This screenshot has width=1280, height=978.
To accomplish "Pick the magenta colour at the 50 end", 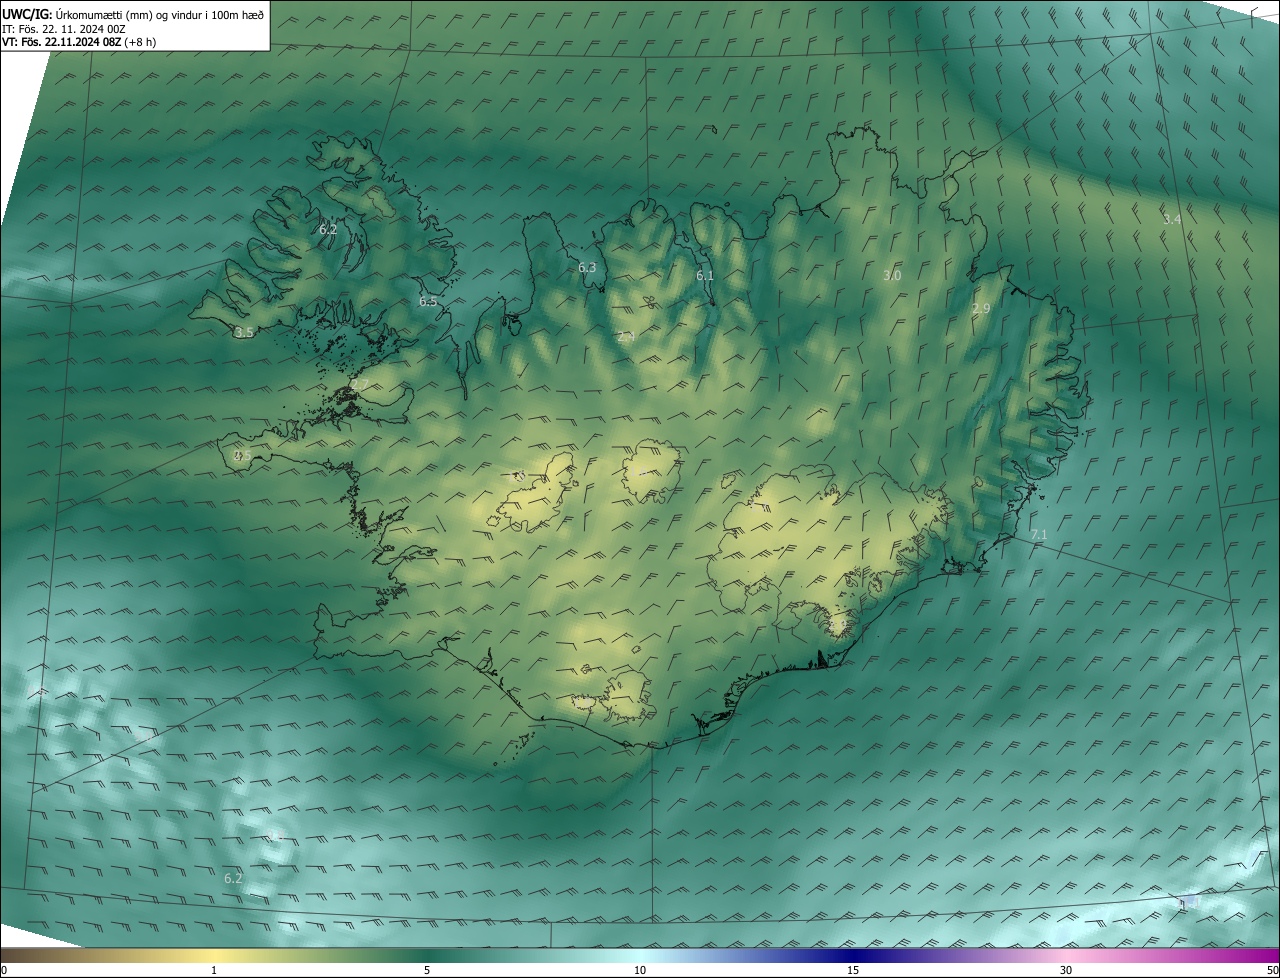I will (x=1272, y=955).
